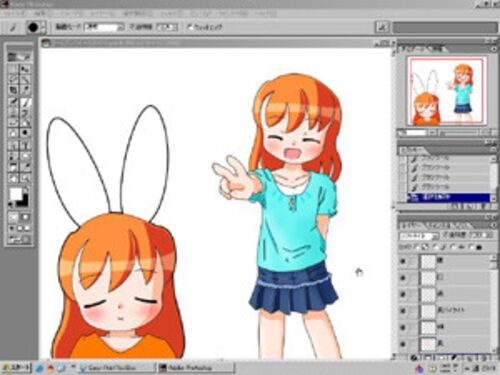Open the Navigator panel flyout menu

pyautogui.click(x=493, y=49)
